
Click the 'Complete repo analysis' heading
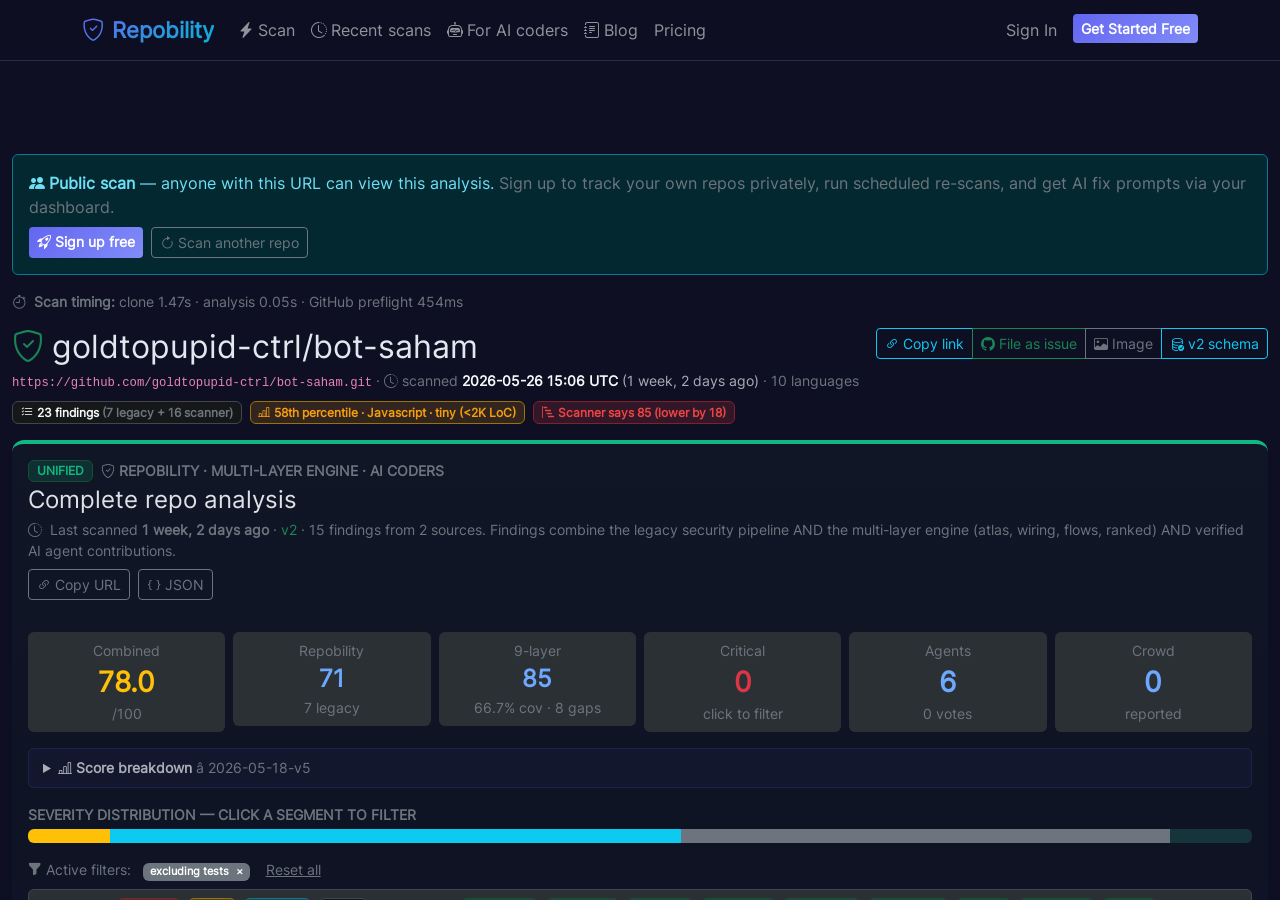click(x=162, y=499)
